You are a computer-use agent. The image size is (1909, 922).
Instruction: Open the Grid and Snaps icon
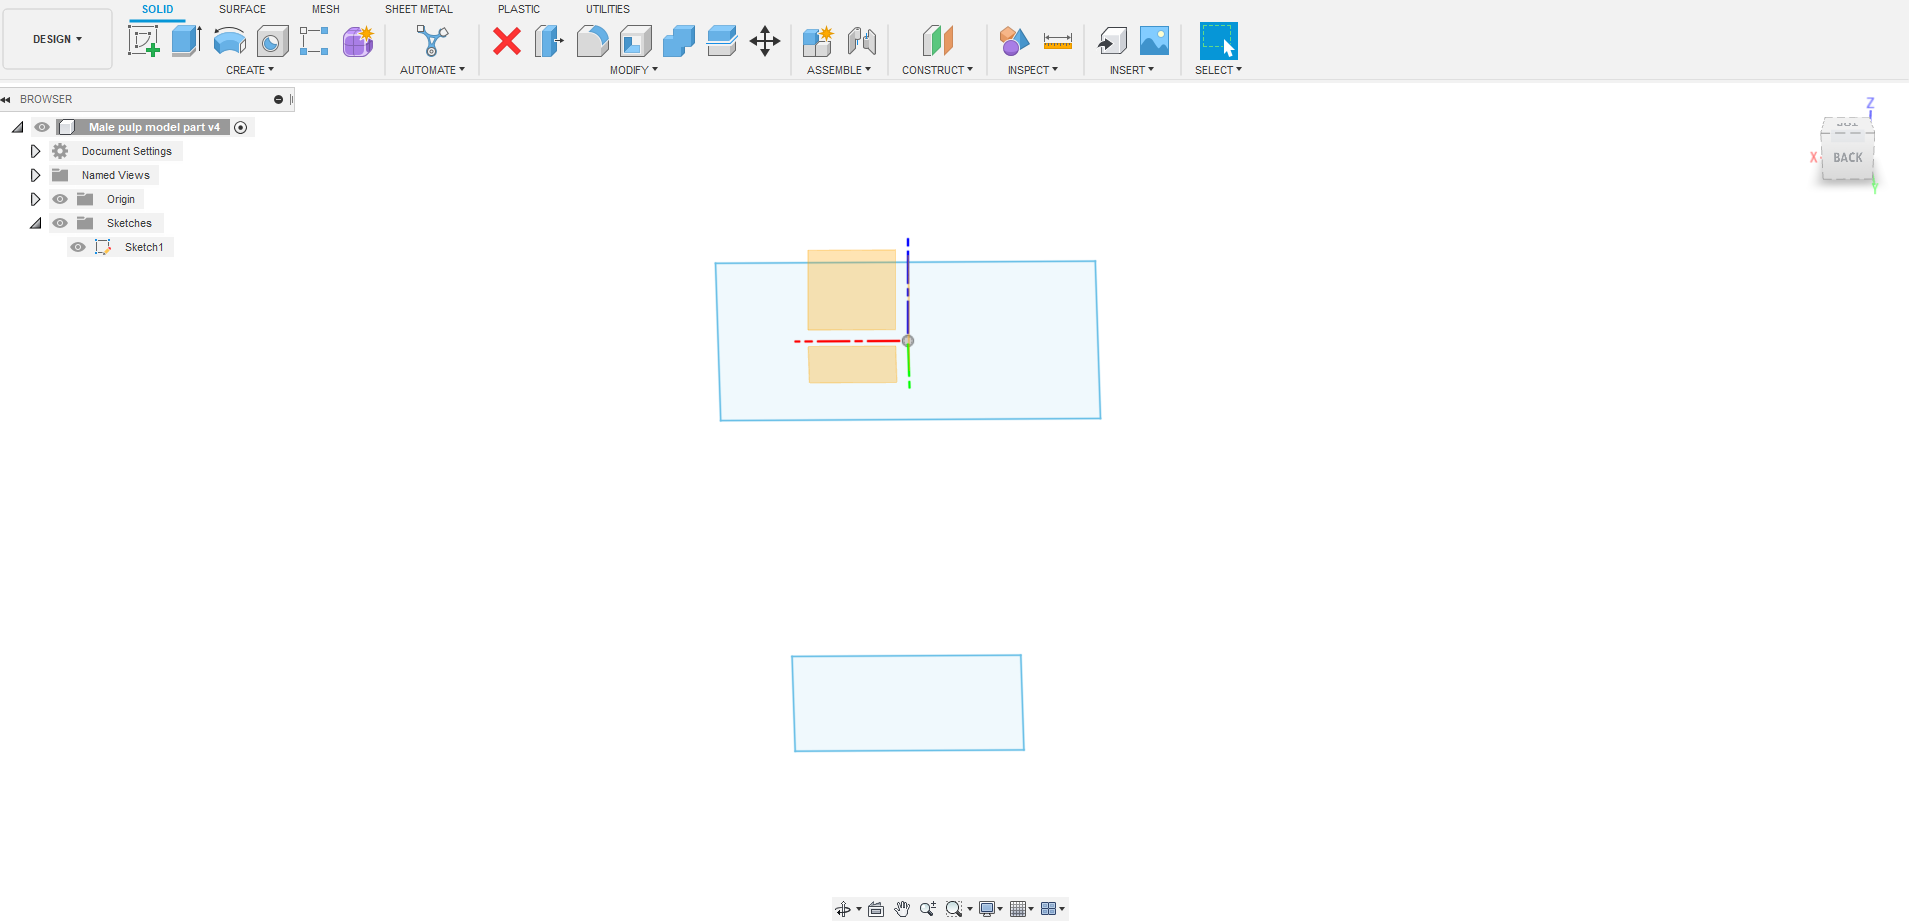pyautogui.click(x=1018, y=909)
